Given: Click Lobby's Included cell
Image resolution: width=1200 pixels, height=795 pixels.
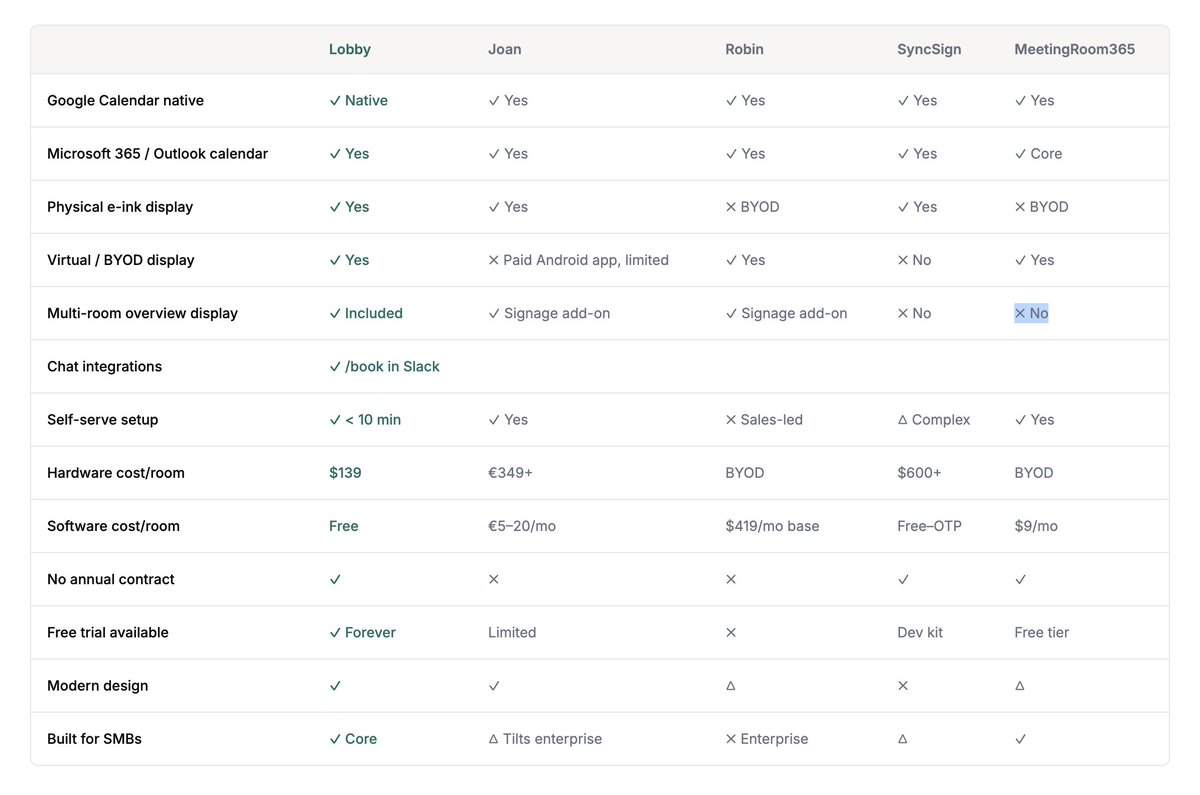Looking at the screenshot, I should pyautogui.click(x=366, y=313).
